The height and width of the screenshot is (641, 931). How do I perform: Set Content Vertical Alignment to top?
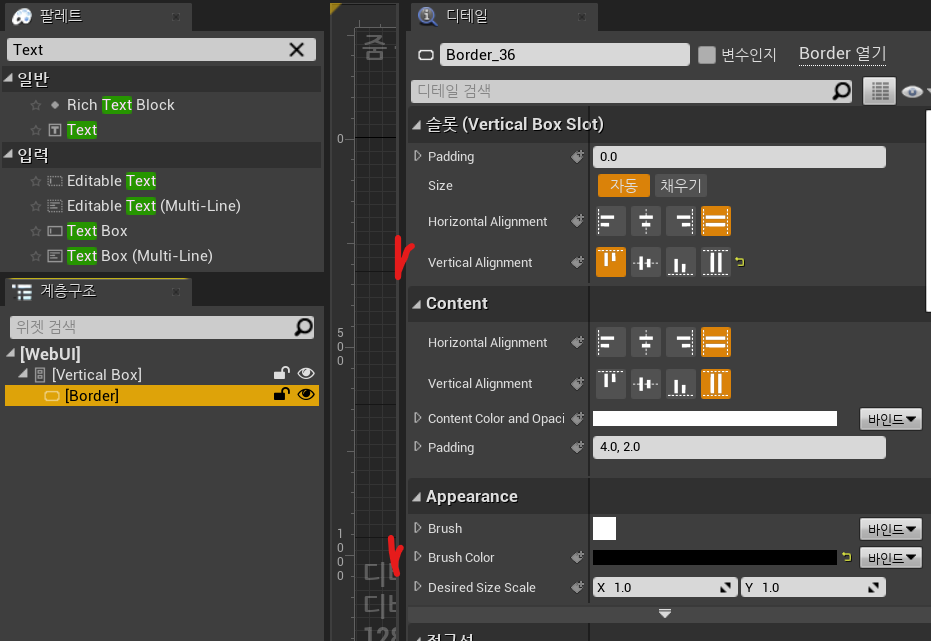611,384
